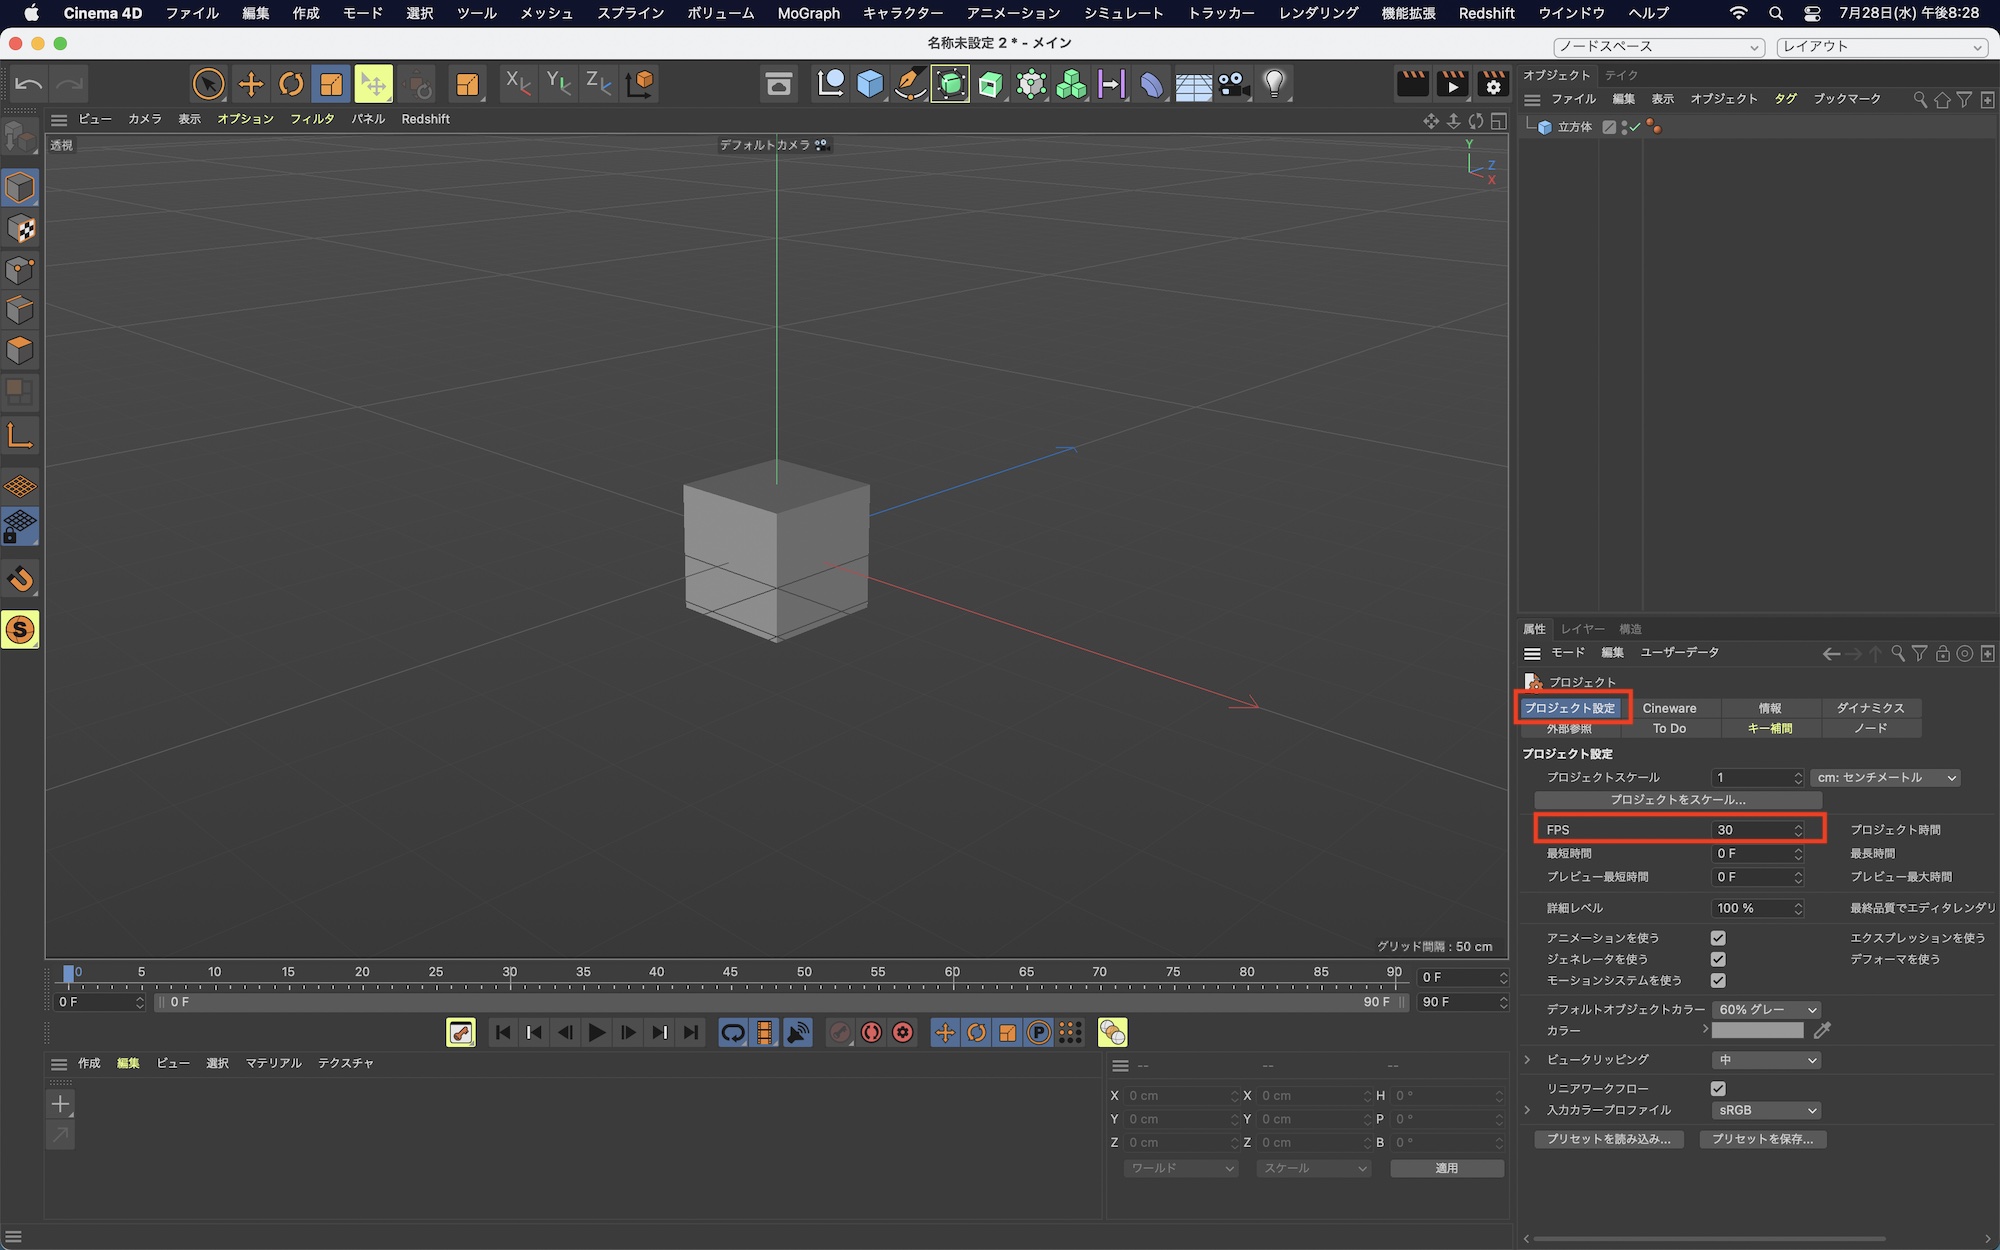Expand the ビュークリッピング section arrow
This screenshot has width=2000, height=1250.
[x=1527, y=1060]
